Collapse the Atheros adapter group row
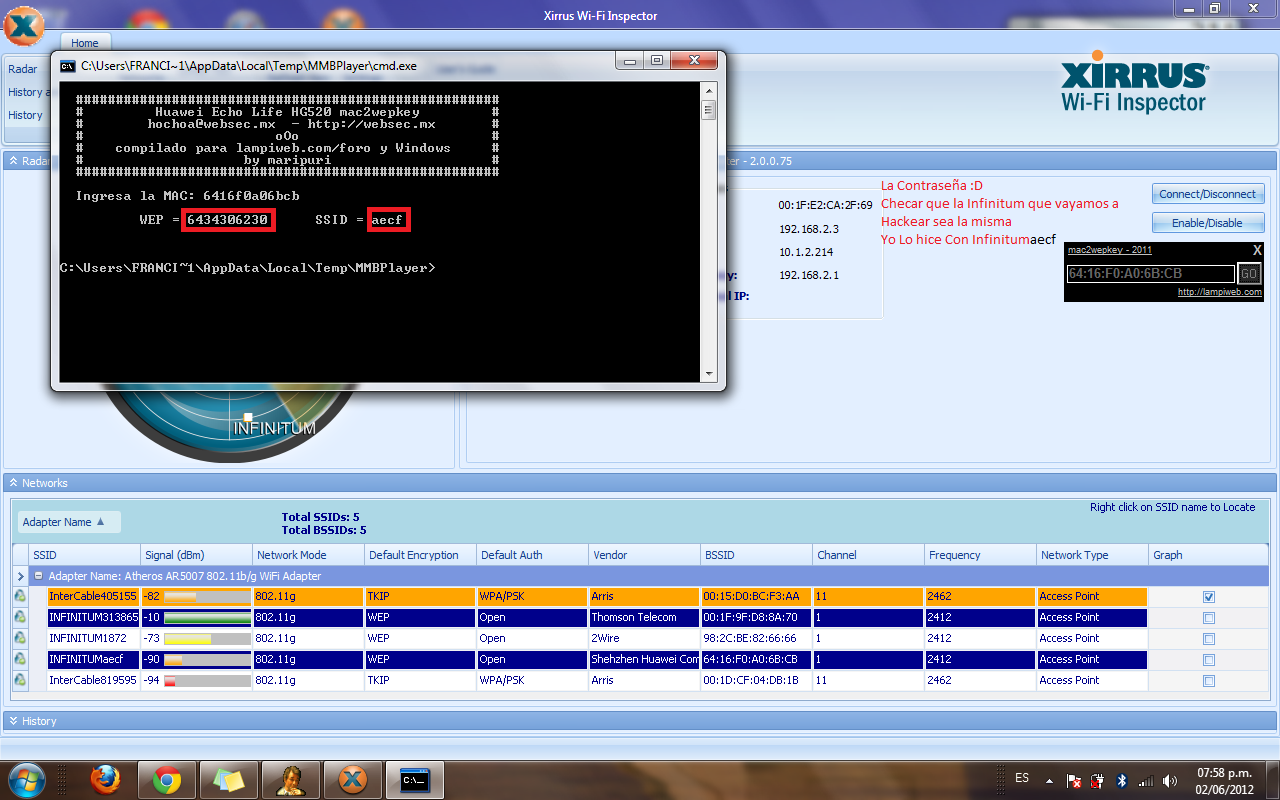The height and width of the screenshot is (800, 1280). point(38,576)
